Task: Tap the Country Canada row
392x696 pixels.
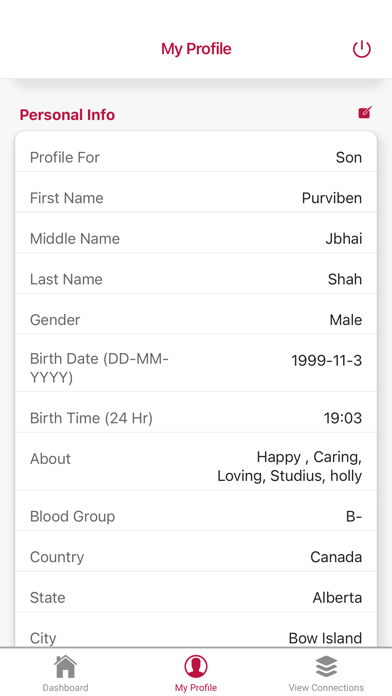Action: [x=196, y=557]
